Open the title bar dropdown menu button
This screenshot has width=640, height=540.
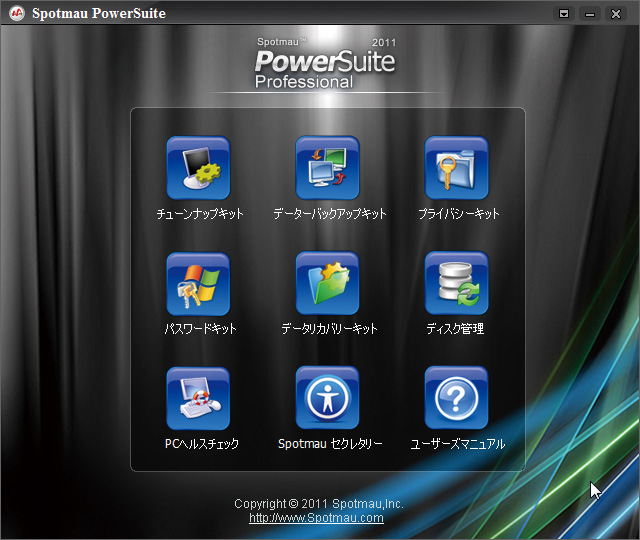pos(564,14)
